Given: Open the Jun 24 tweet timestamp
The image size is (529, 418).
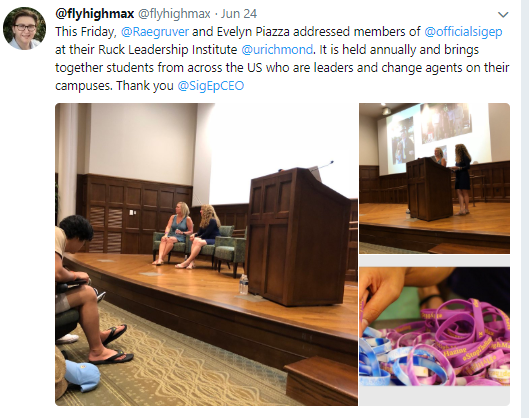Looking at the screenshot, I should click(x=239, y=14).
